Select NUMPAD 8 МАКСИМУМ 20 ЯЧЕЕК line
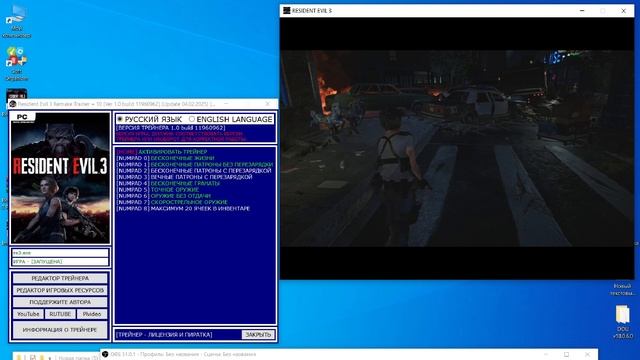Screen dimensions: 640x360 click(183, 209)
